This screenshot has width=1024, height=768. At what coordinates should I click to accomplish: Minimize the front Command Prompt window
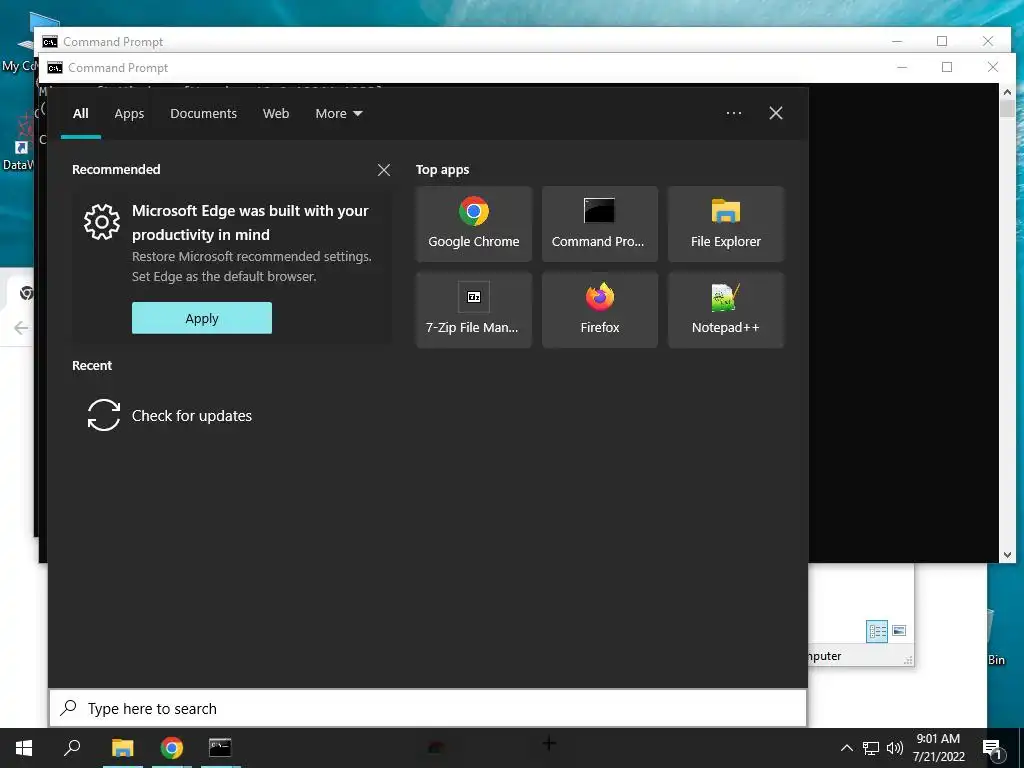click(x=902, y=67)
